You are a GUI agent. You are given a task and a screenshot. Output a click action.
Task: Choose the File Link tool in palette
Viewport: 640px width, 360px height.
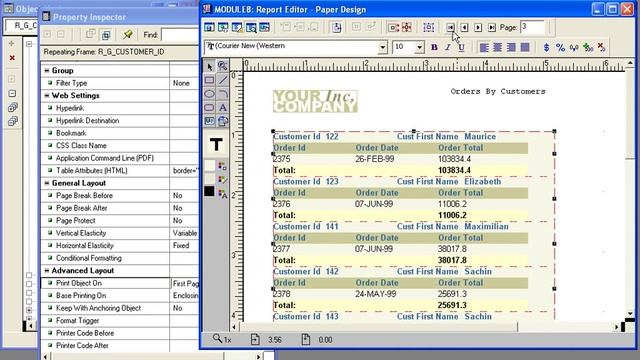click(x=222, y=121)
